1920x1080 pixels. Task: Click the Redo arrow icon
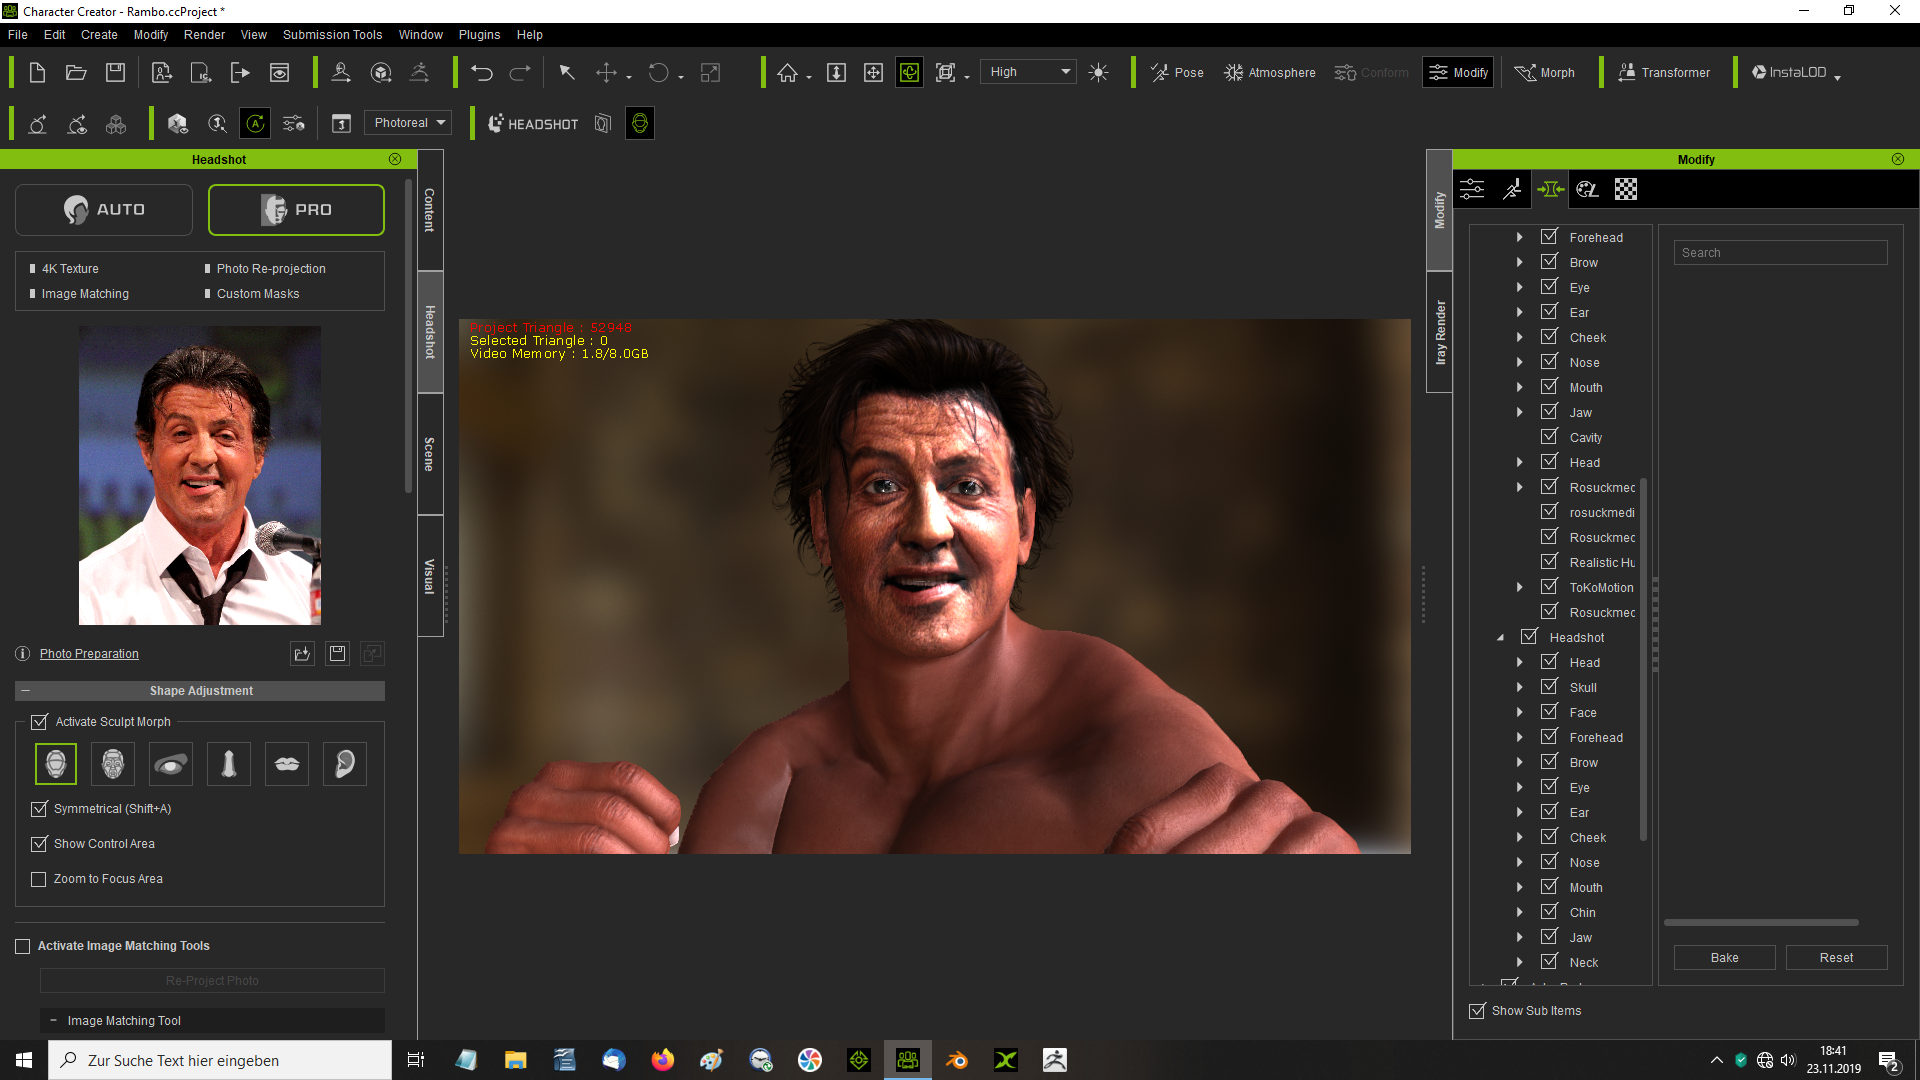[x=520, y=72]
